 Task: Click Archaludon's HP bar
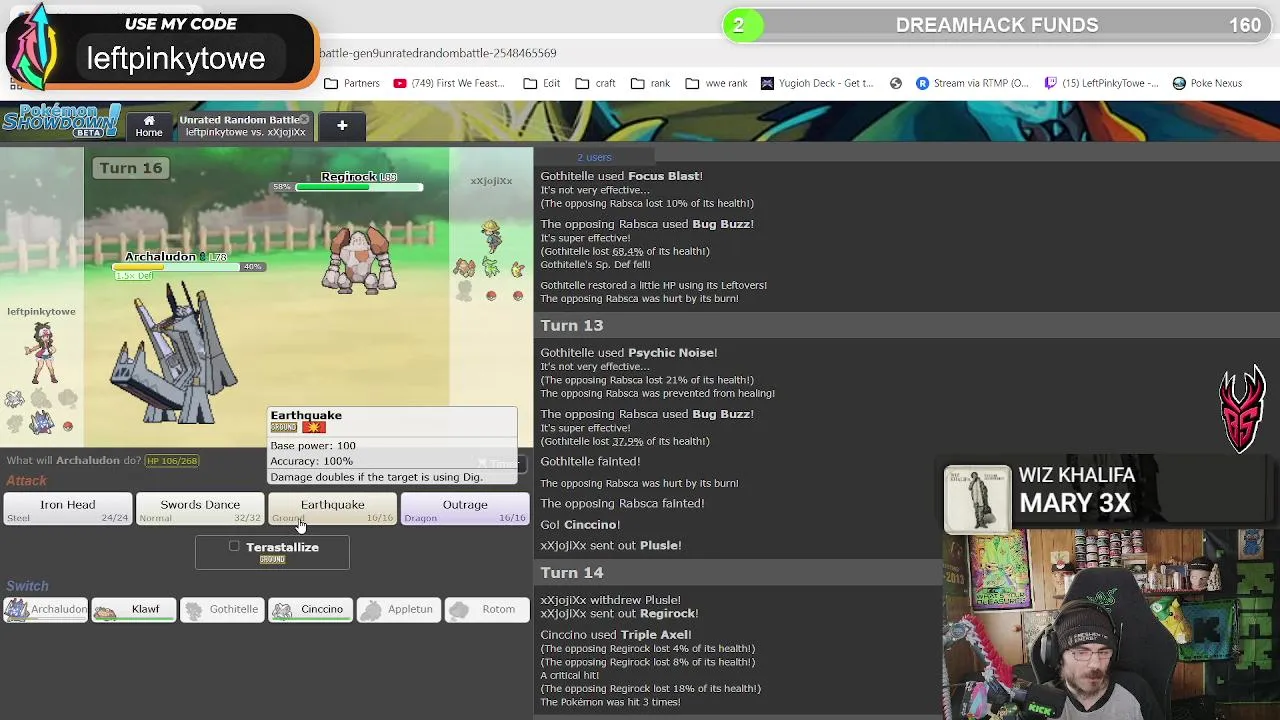(177, 267)
